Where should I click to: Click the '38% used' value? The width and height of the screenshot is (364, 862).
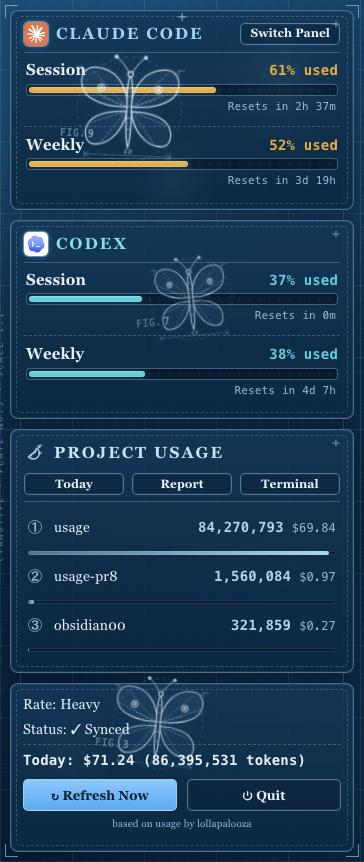pyautogui.click(x=304, y=354)
